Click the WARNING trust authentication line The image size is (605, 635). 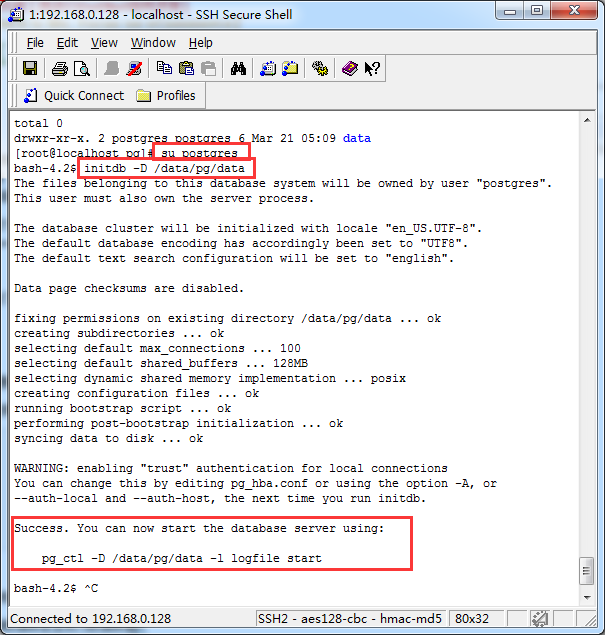231,468
